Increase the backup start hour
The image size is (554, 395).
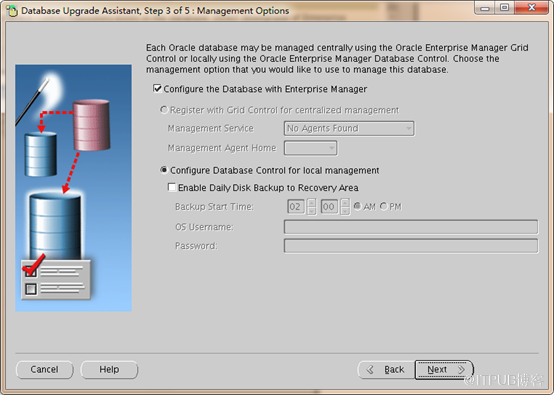pos(311,203)
